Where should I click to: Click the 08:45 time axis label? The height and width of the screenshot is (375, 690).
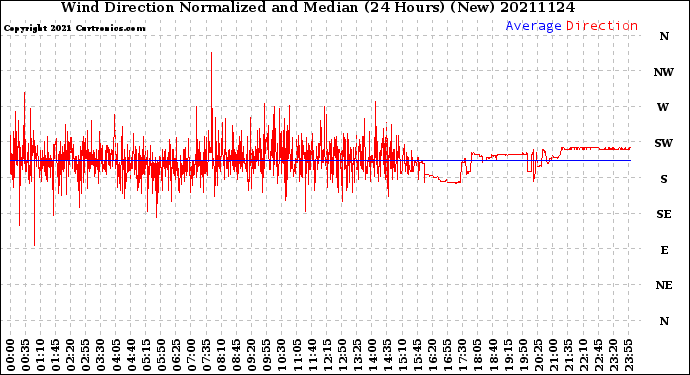coord(236,355)
